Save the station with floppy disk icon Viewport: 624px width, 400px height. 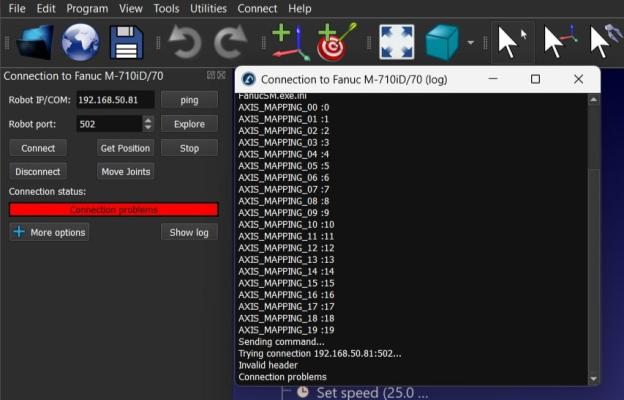coord(127,43)
